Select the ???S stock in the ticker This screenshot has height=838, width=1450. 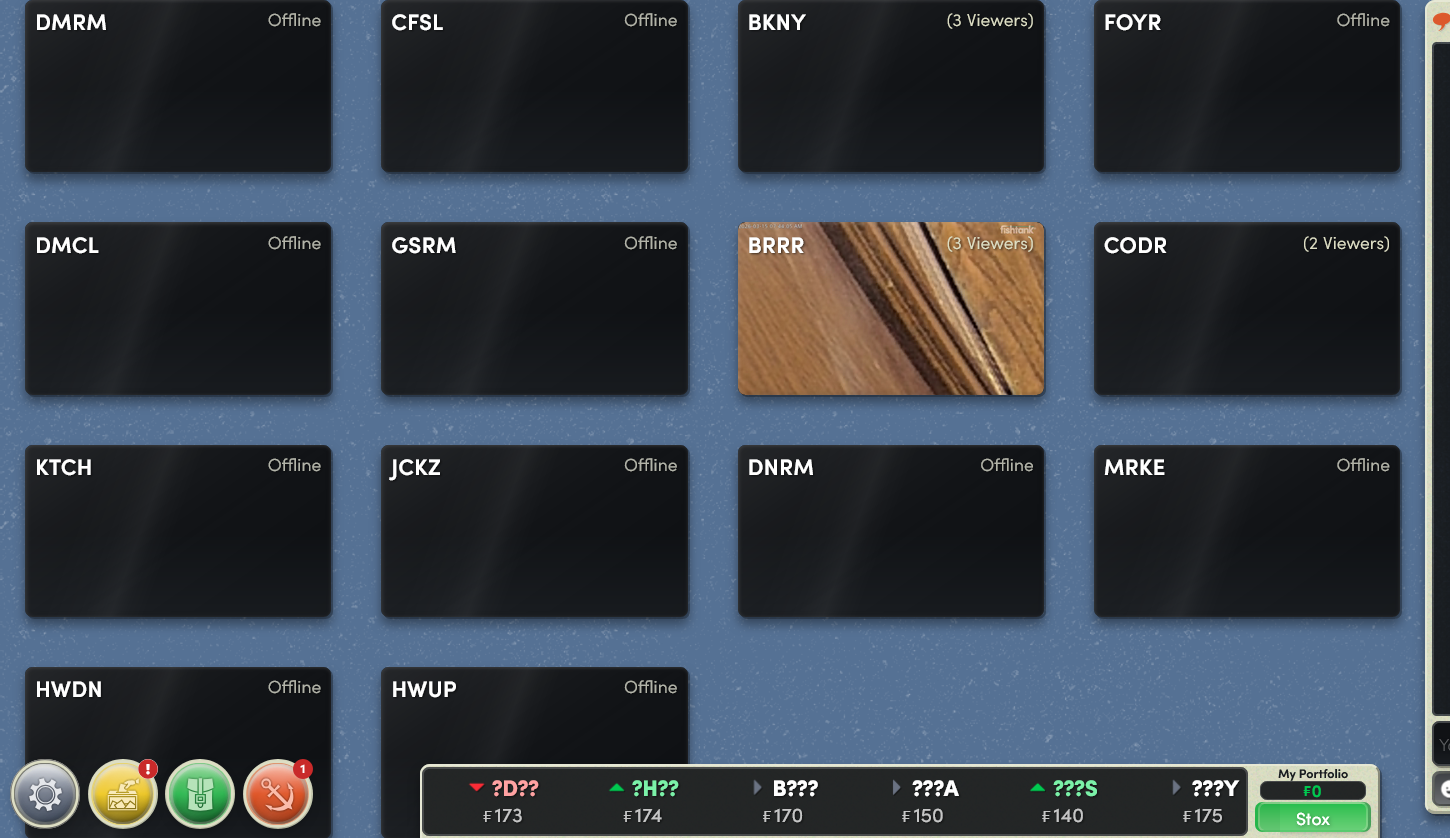pyautogui.click(x=1063, y=801)
